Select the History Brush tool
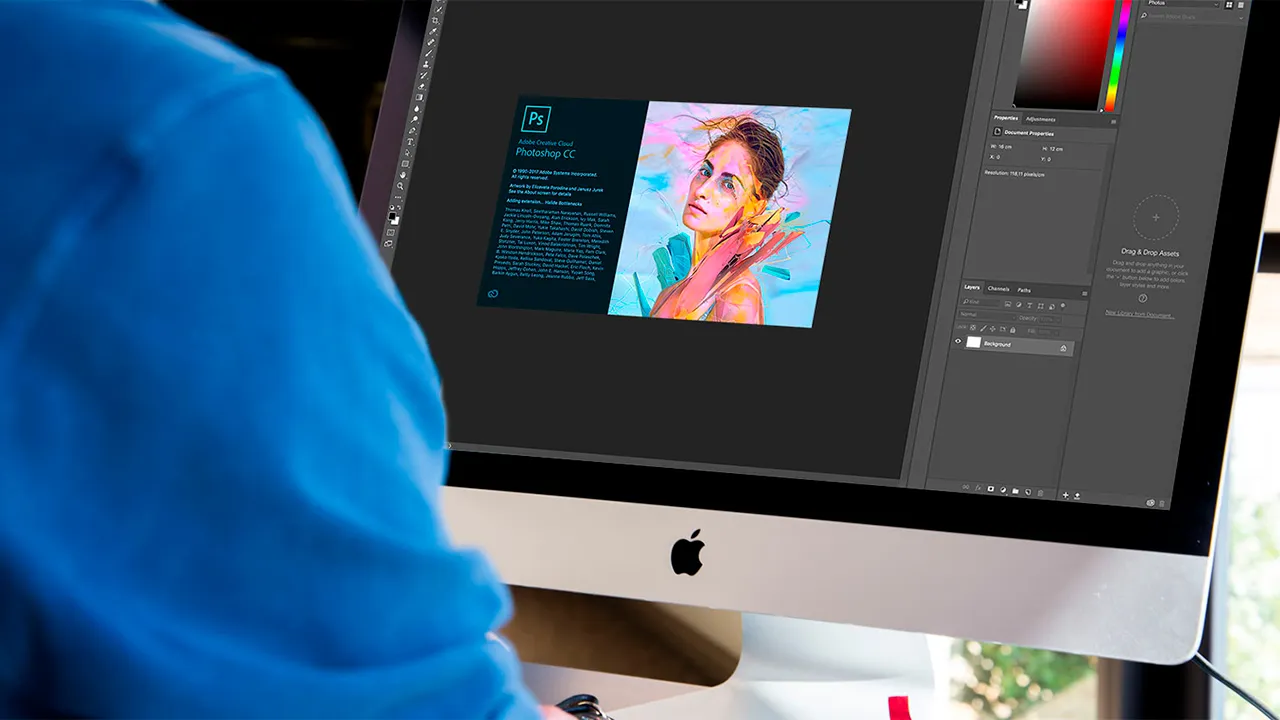The image size is (1280, 720). click(423, 76)
